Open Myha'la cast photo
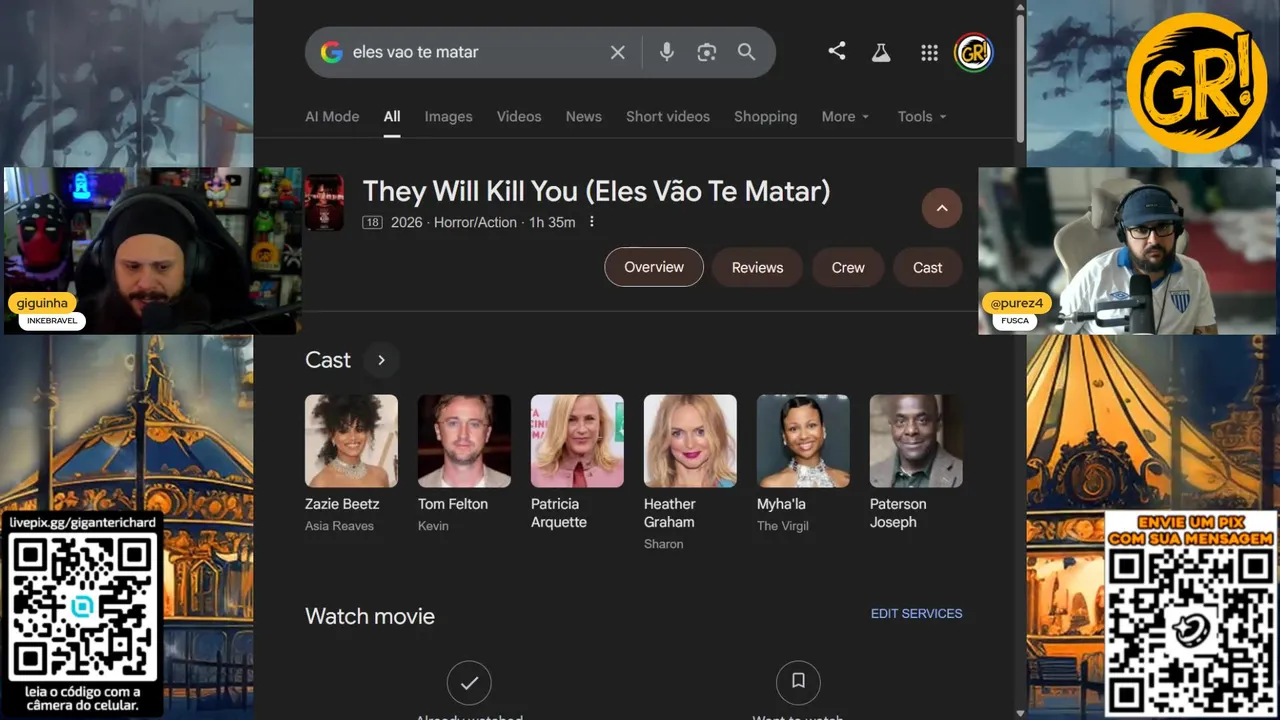 tap(803, 441)
